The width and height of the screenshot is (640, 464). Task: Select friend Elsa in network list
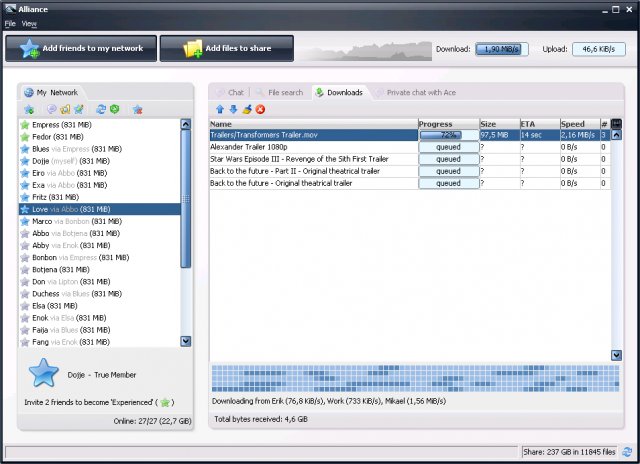click(x=100, y=306)
